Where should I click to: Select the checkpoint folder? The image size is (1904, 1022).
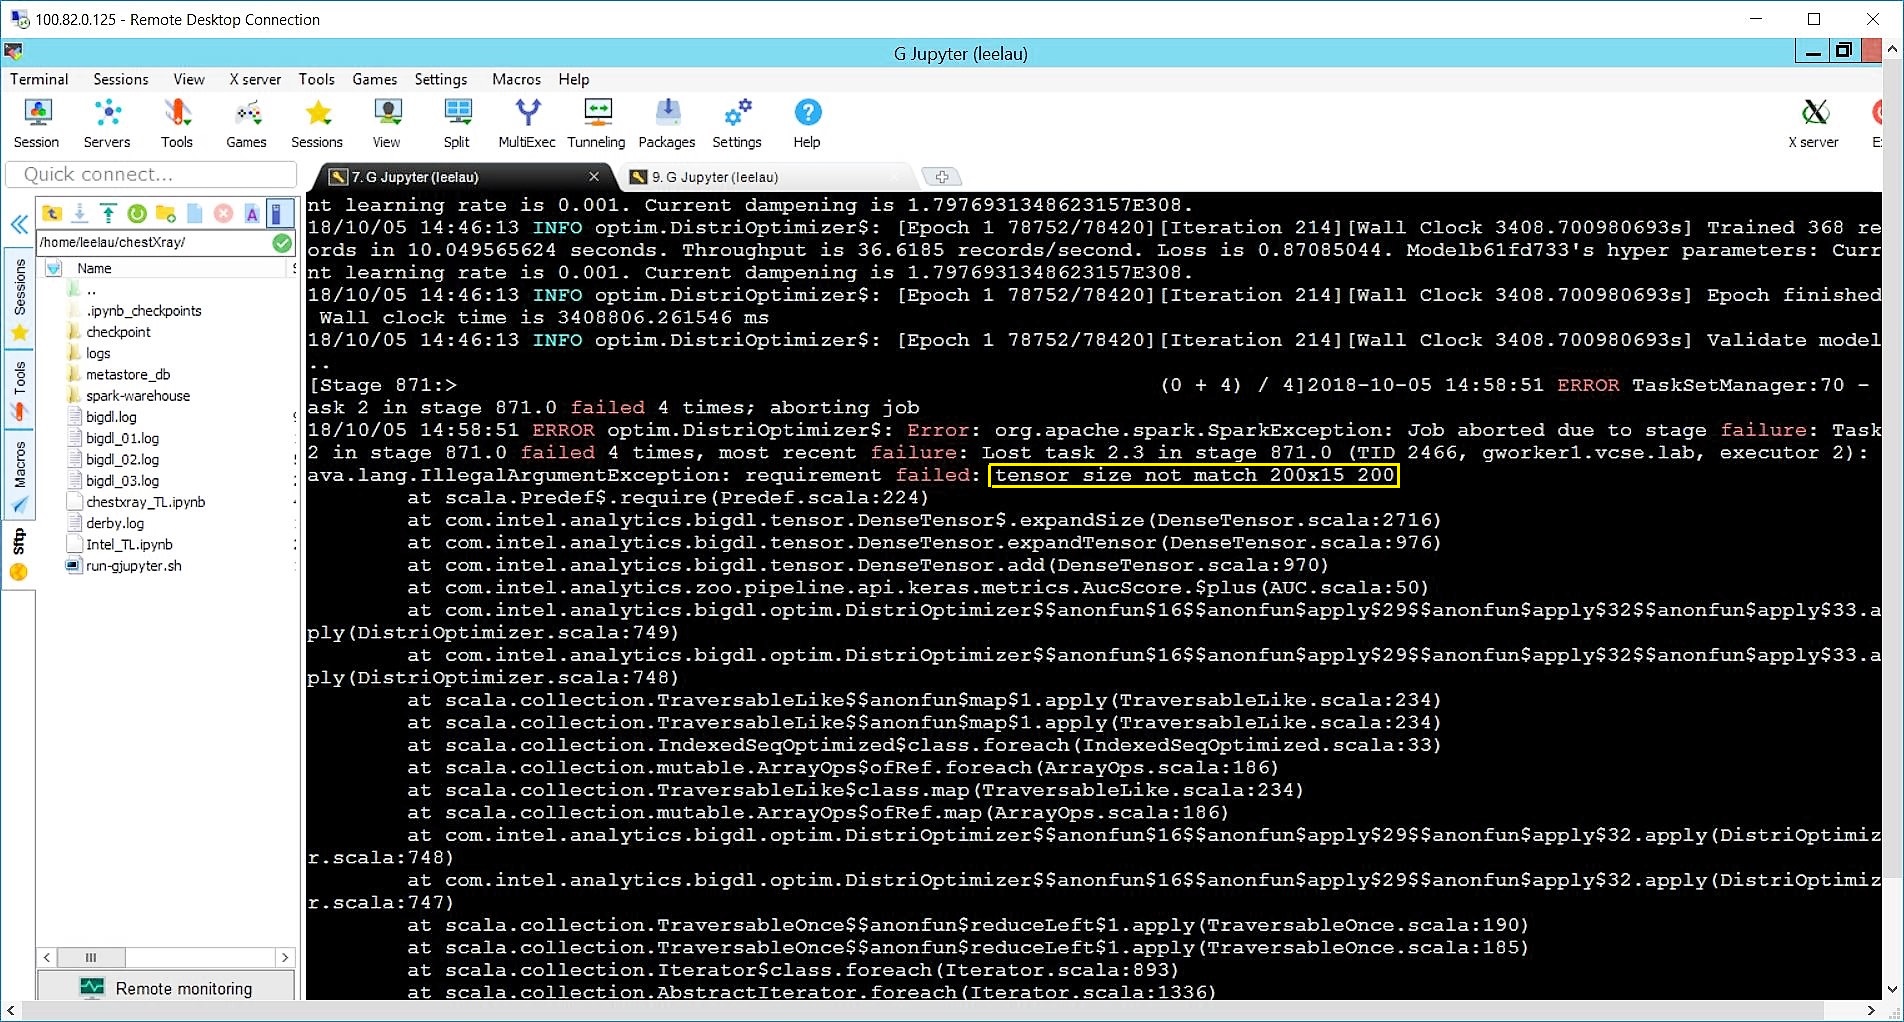[118, 332]
